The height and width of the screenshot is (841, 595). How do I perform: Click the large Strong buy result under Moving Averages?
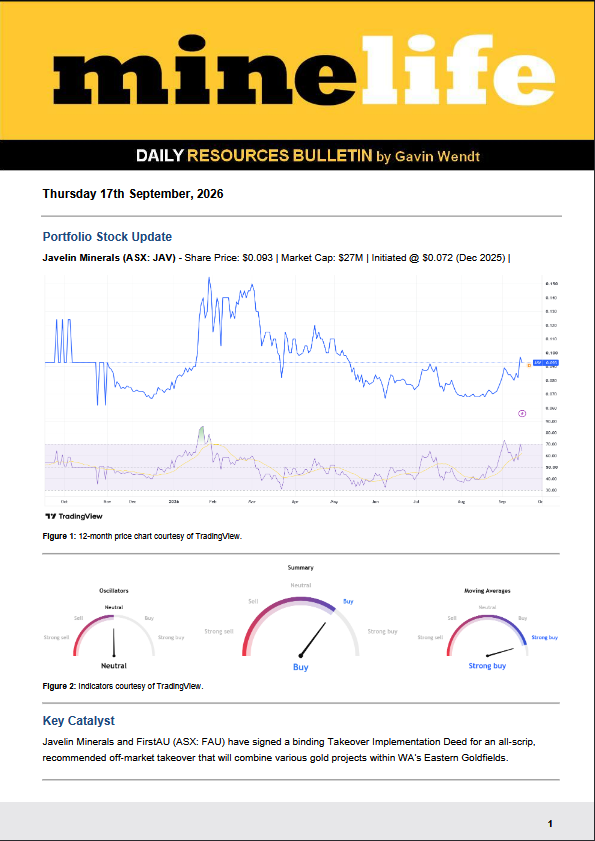coord(487,666)
